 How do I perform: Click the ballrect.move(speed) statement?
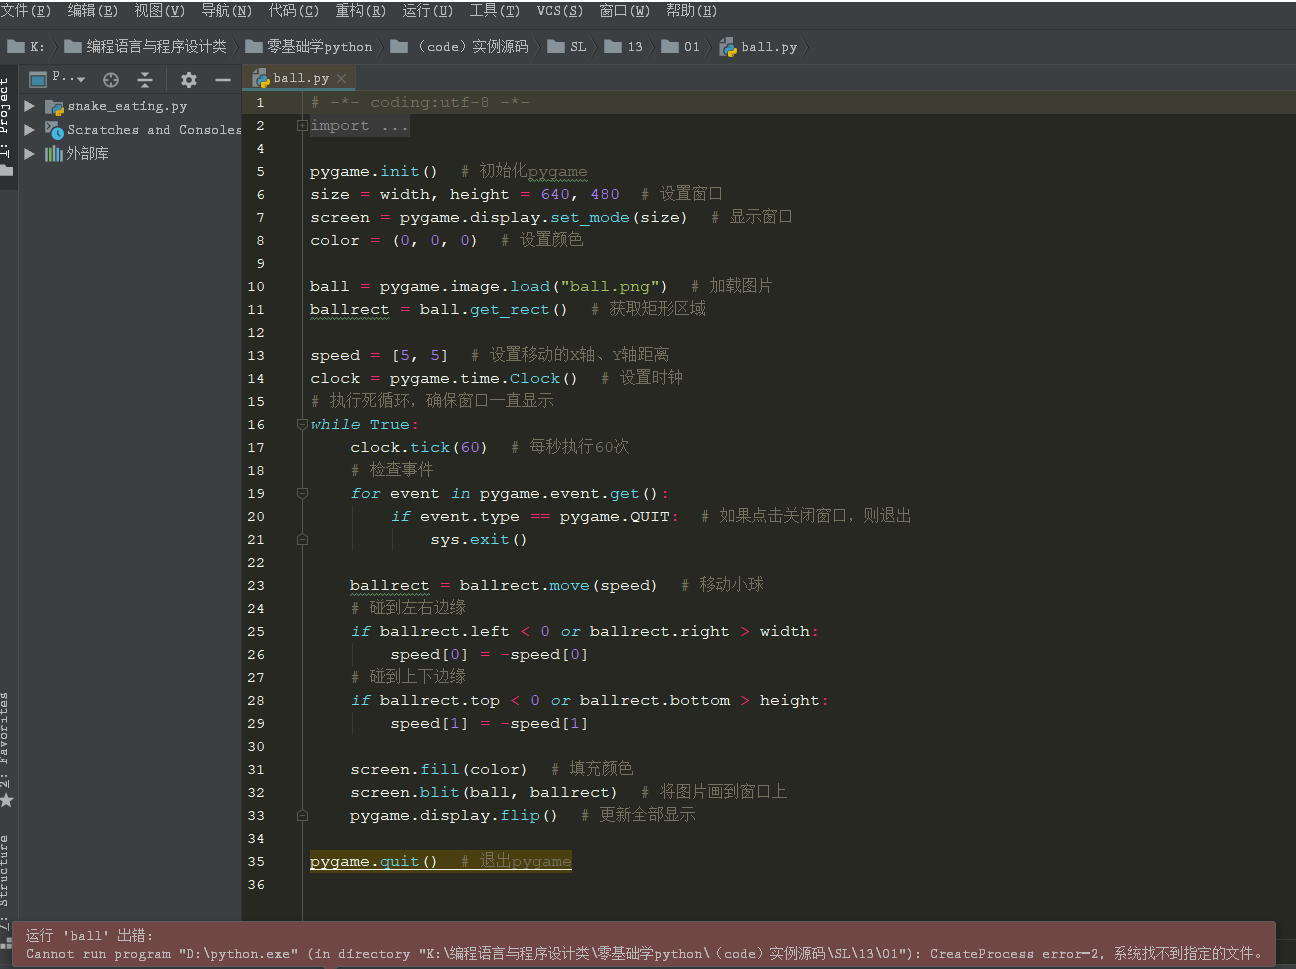point(504,585)
